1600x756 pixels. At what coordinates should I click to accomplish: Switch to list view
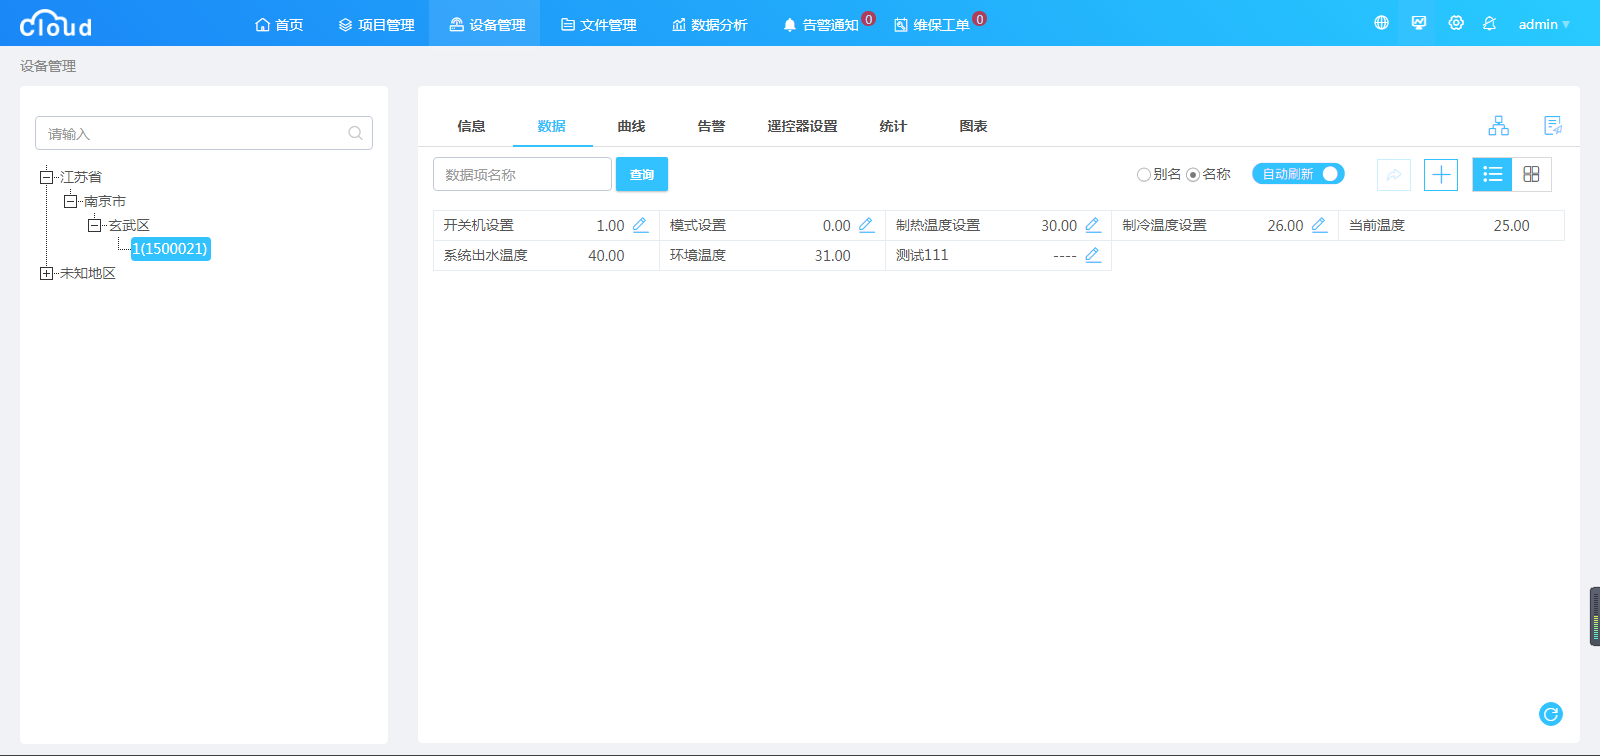(x=1492, y=174)
